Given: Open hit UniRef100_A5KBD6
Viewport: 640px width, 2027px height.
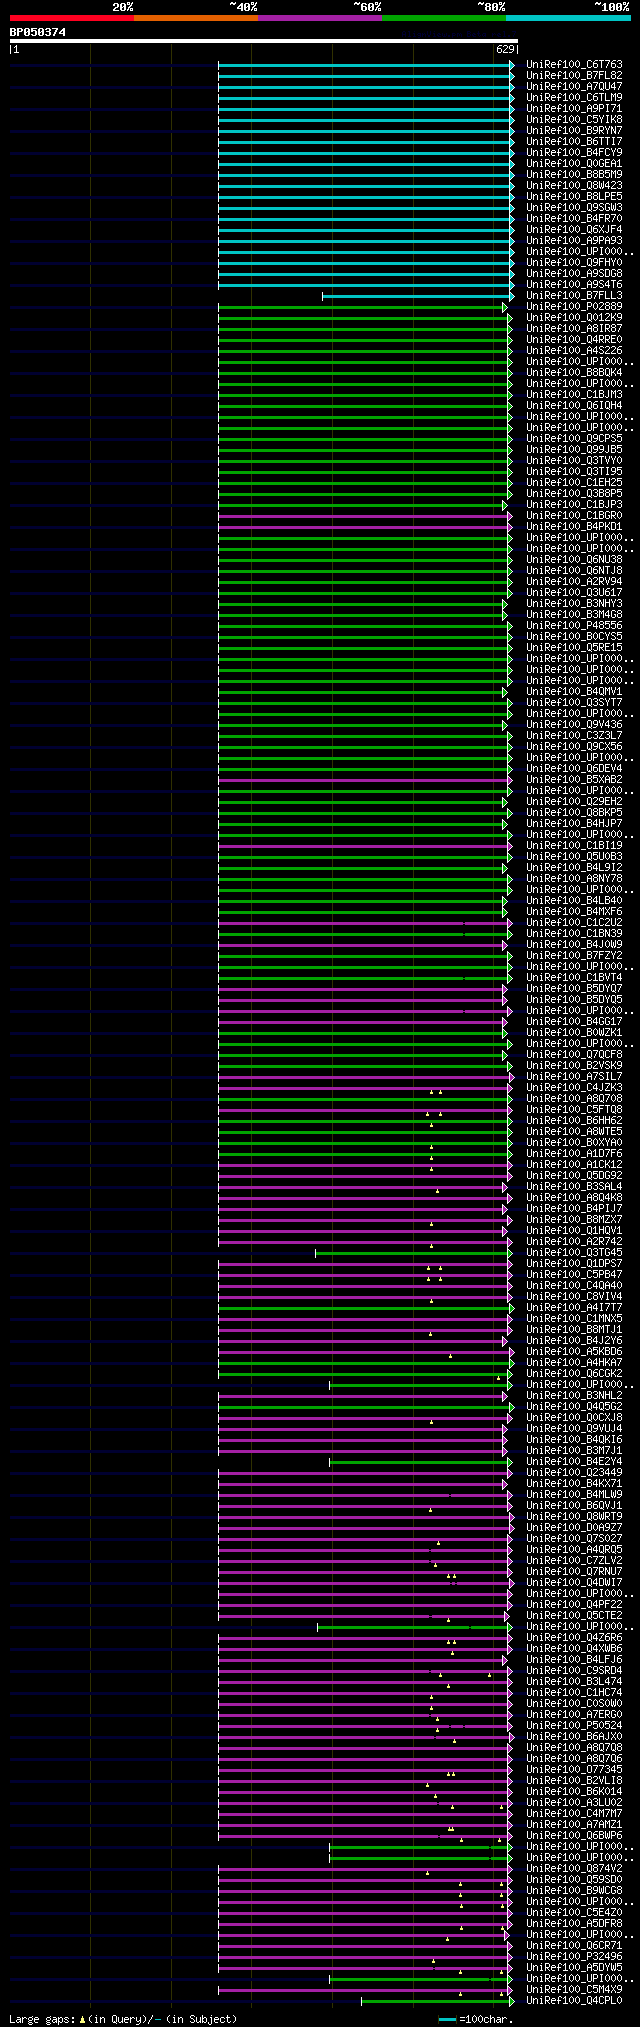Looking at the screenshot, I should point(574,1352).
